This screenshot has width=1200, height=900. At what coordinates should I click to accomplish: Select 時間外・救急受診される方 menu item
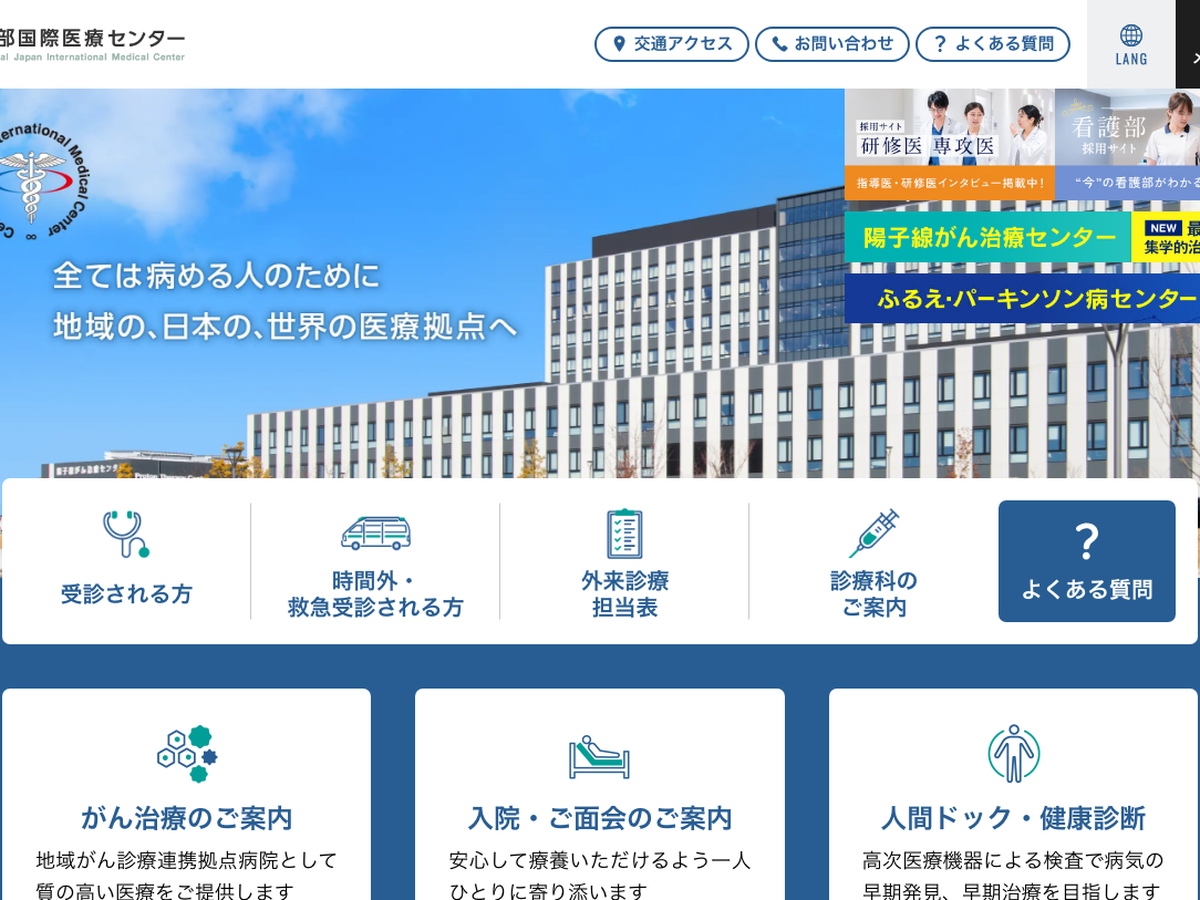(375, 593)
